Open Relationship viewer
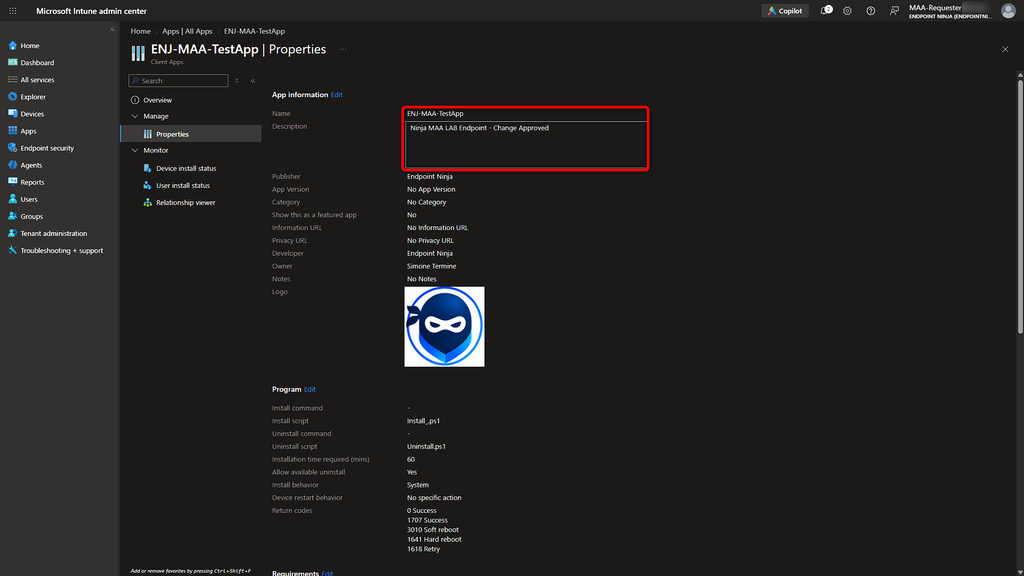The image size is (1024, 576). pyautogui.click(x=185, y=202)
